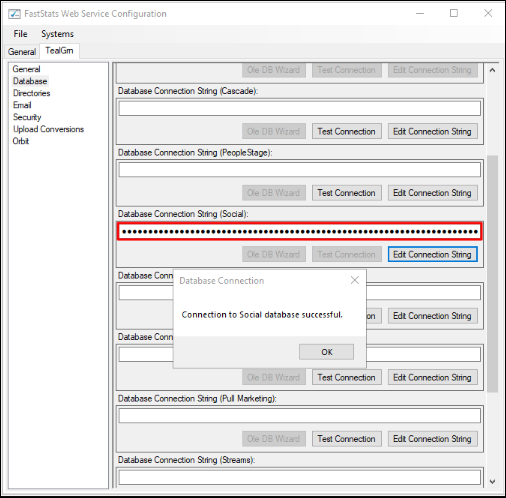Select Upload Conversions in the left list

click(48, 129)
